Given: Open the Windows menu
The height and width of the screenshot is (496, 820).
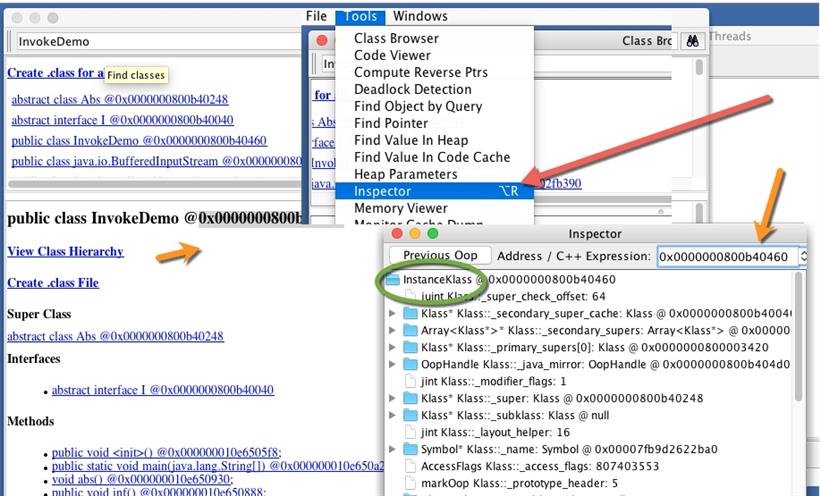Looking at the screenshot, I should pyautogui.click(x=420, y=16).
